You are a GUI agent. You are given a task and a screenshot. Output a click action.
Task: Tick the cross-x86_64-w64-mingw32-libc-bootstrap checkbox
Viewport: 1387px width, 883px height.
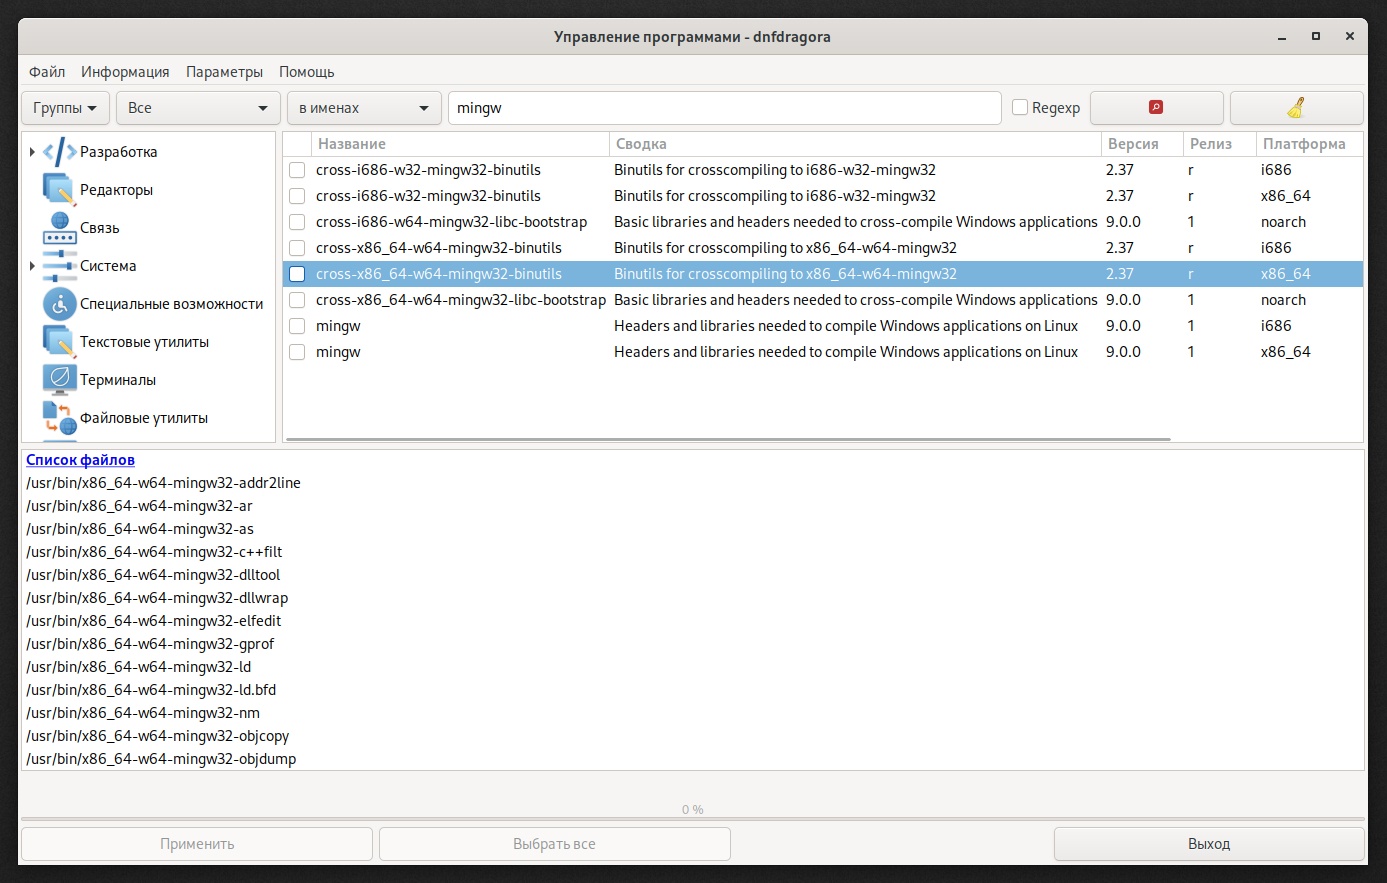(297, 300)
